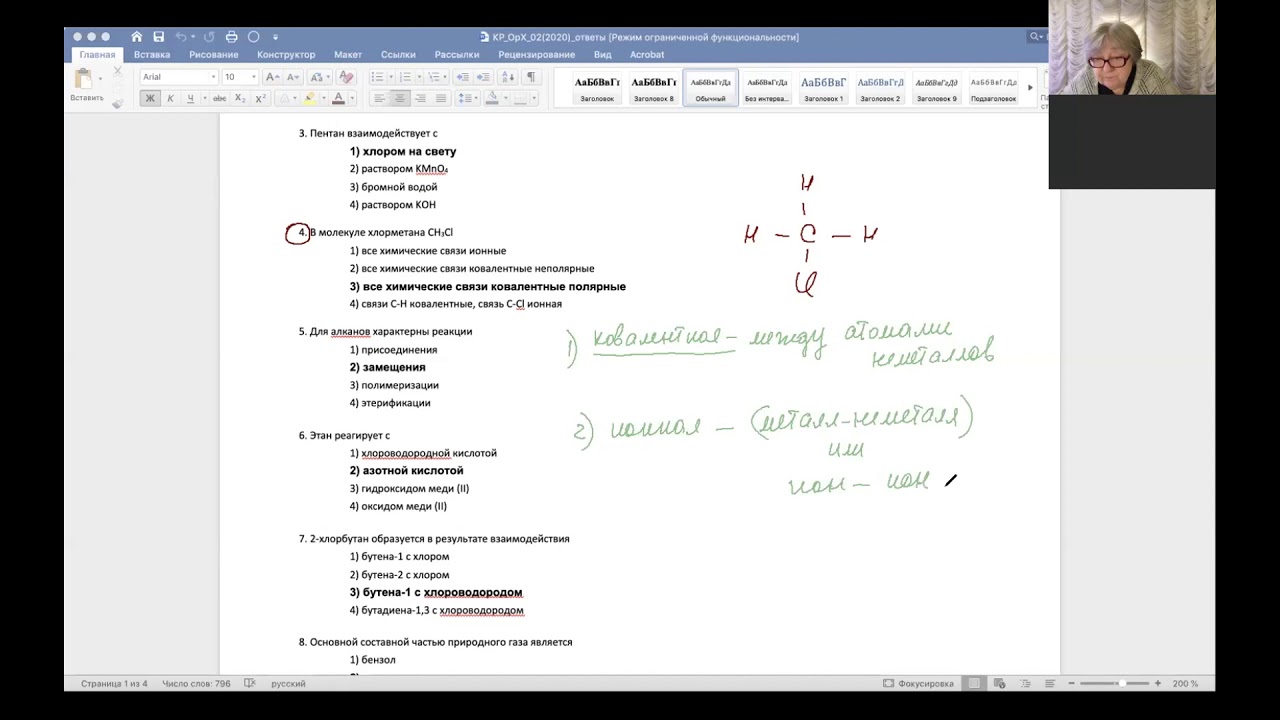
Task: Start a bulleted list
Action: click(x=377, y=77)
